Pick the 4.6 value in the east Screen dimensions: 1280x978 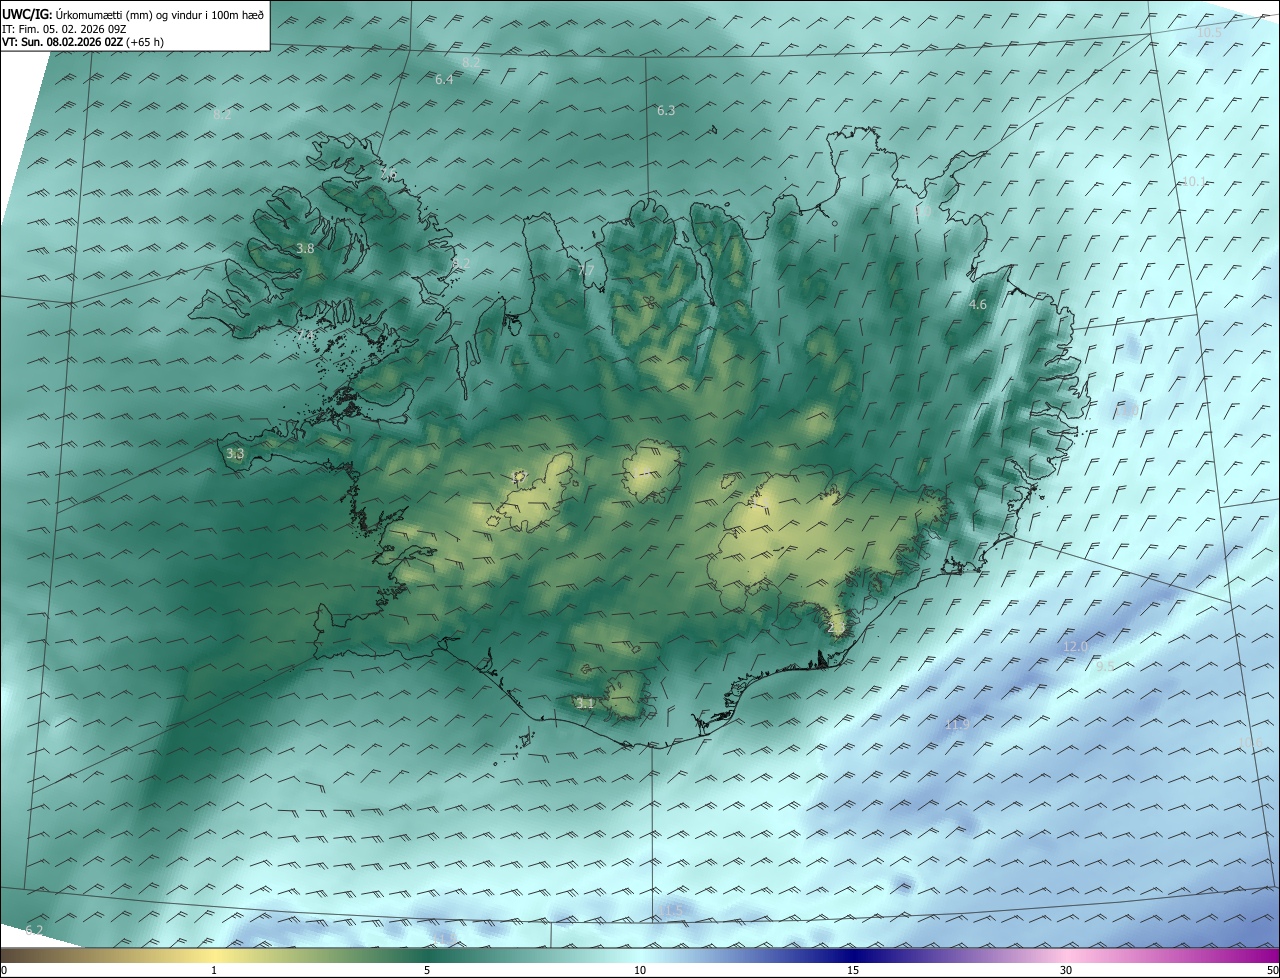coord(978,305)
